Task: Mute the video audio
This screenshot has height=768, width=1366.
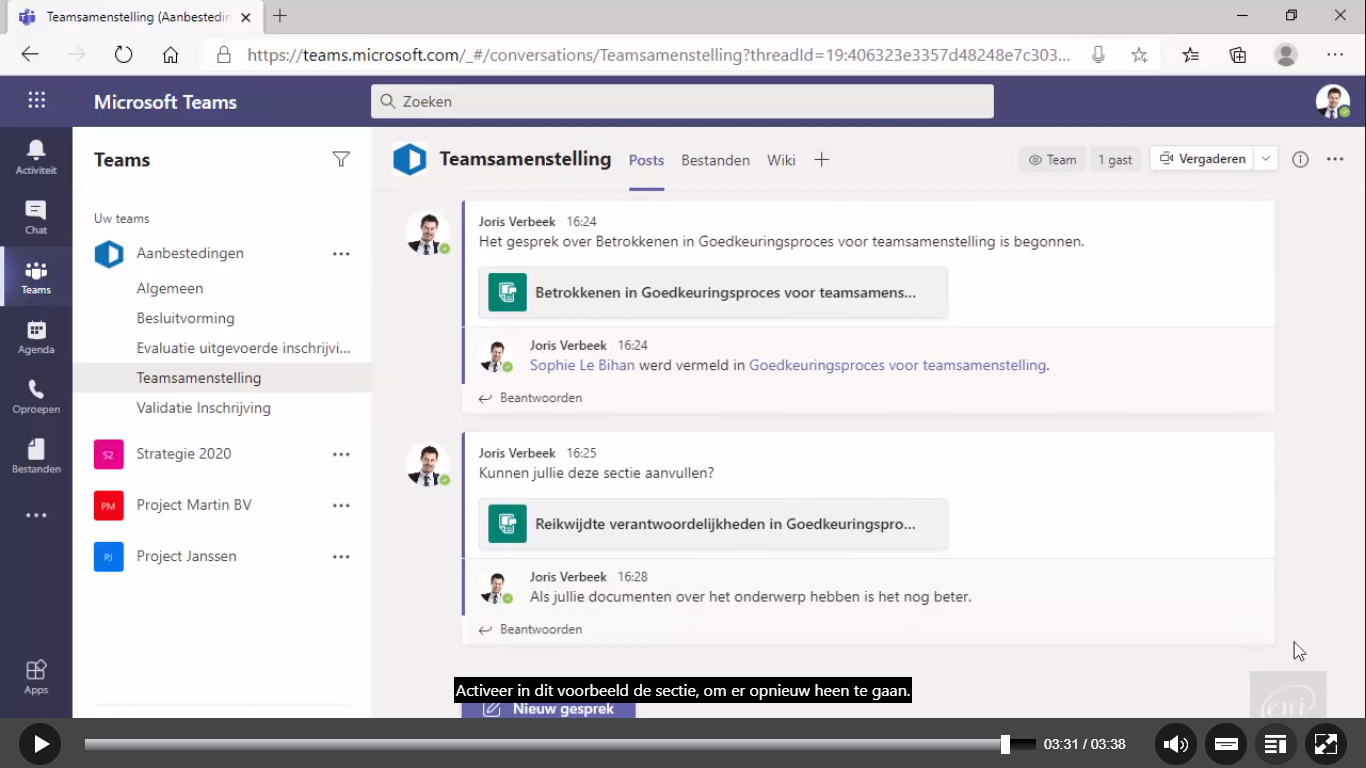Action: tap(1176, 744)
